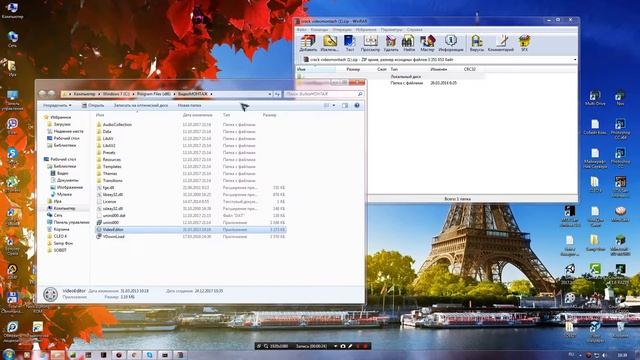Select the AudioCollection folder

point(117,124)
